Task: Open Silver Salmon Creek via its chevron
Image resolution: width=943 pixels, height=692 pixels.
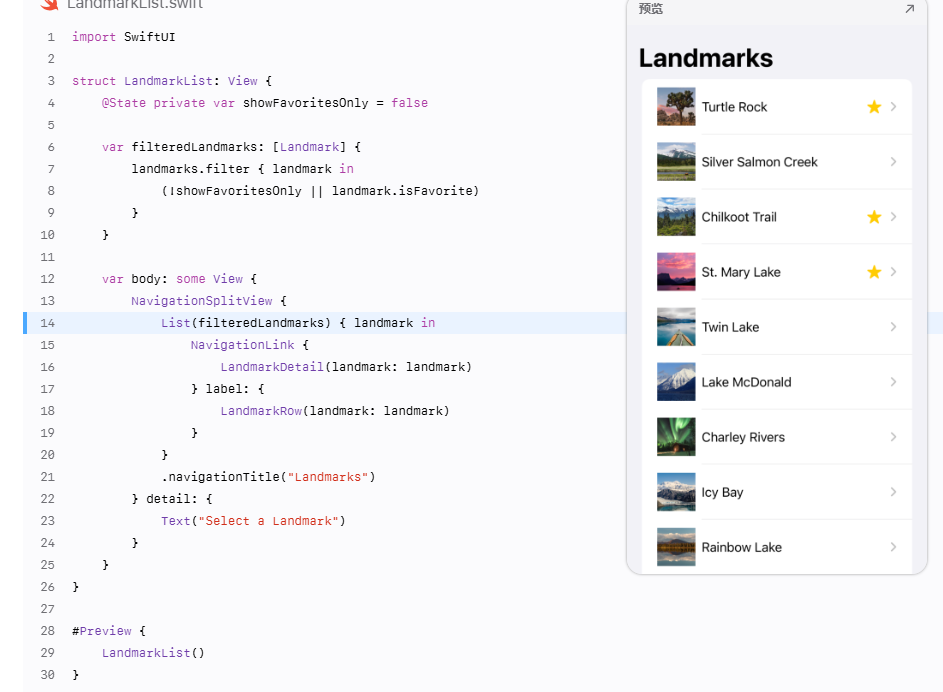Action: (x=894, y=162)
